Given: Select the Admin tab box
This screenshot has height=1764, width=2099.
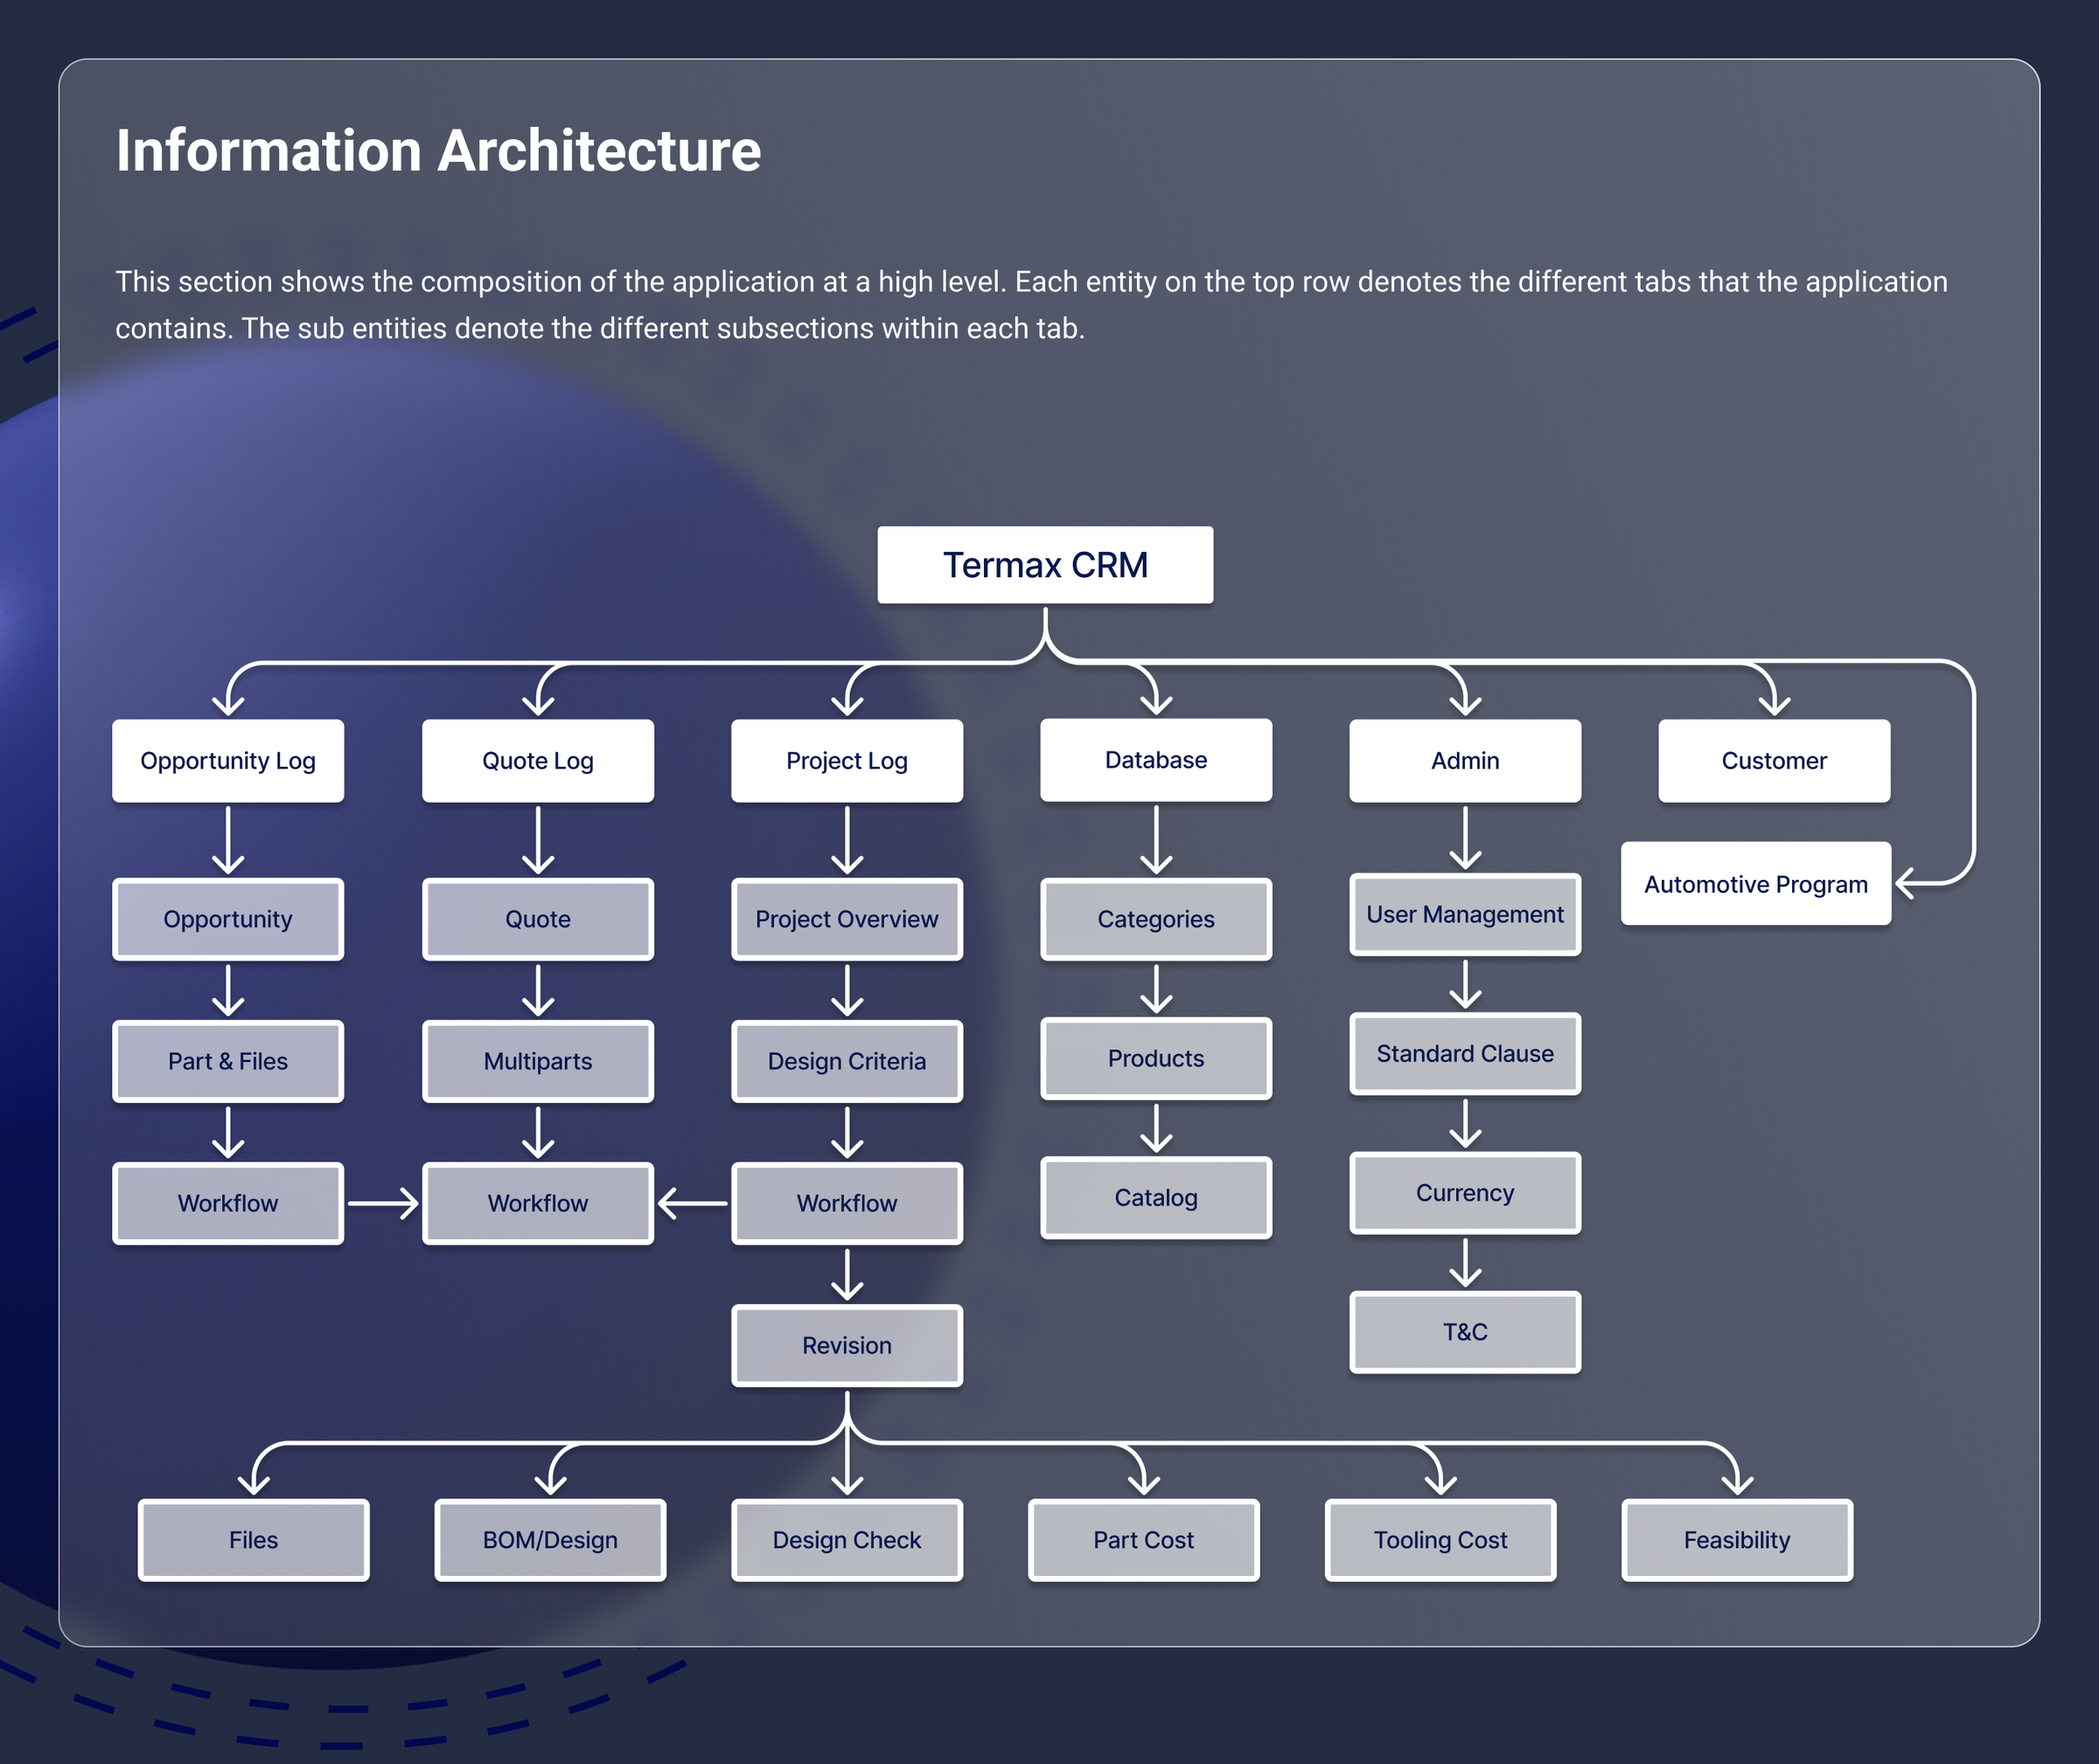Looking at the screenshot, I should [x=1465, y=761].
